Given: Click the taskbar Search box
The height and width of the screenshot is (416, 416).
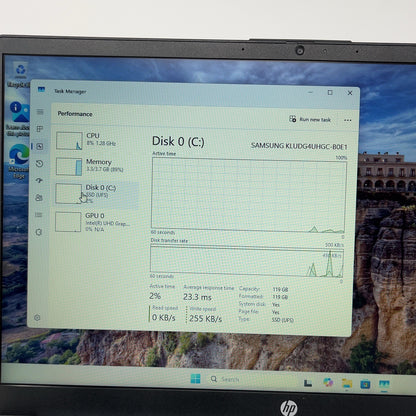Looking at the screenshot, I should tap(225, 379).
